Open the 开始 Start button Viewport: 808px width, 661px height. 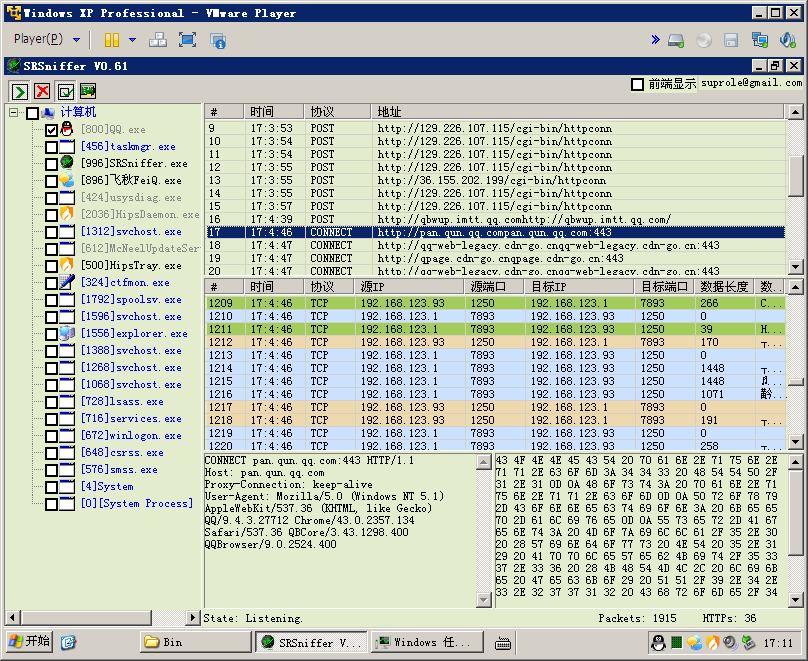[x=28, y=642]
